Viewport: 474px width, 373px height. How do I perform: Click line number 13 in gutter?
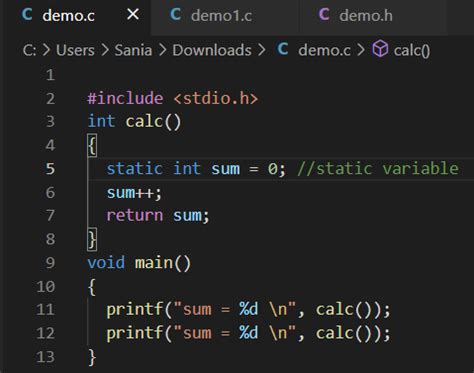pos(46,357)
